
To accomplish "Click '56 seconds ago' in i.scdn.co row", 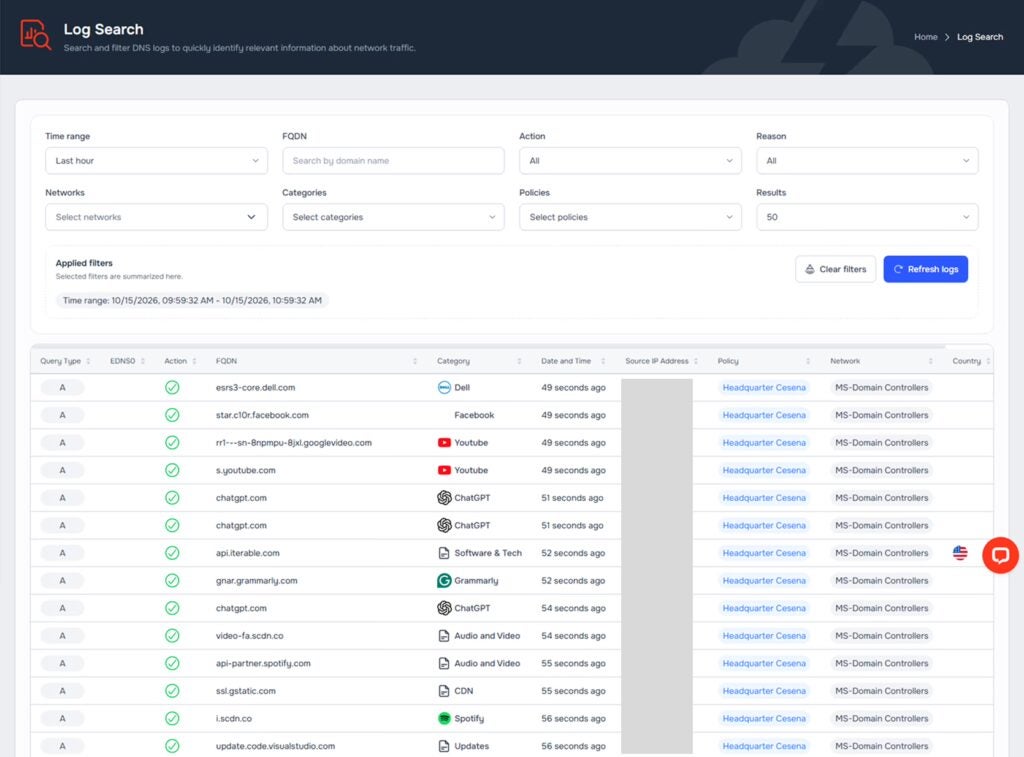I will tap(573, 718).
